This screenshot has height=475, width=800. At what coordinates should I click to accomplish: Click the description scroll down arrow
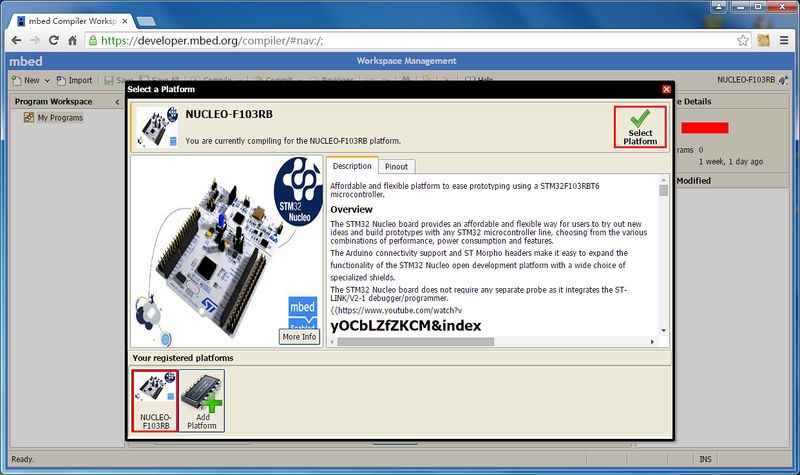[x=663, y=331]
